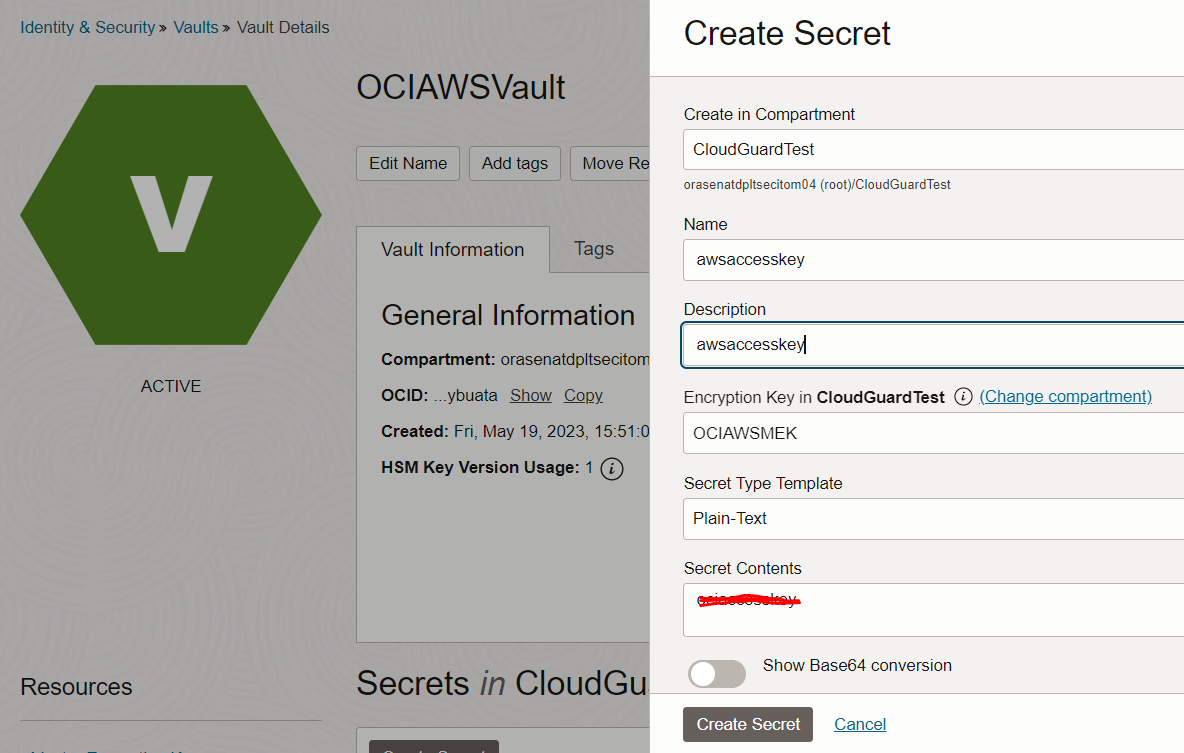
Task: Navigate to Identity & Security breadcrumb
Action: [87, 27]
